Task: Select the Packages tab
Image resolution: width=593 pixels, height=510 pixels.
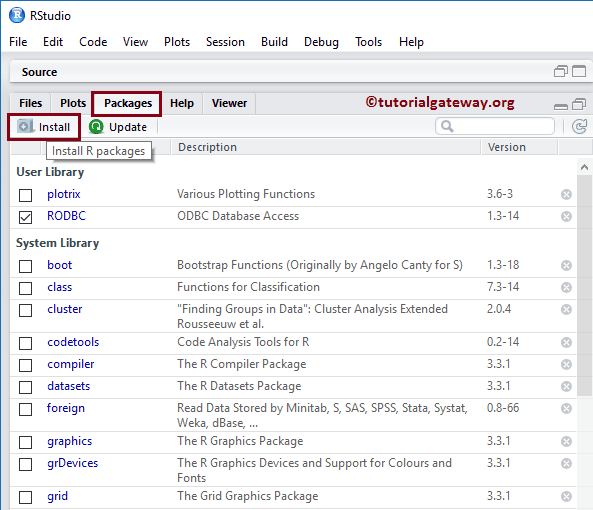Action: [x=128, y=103]
